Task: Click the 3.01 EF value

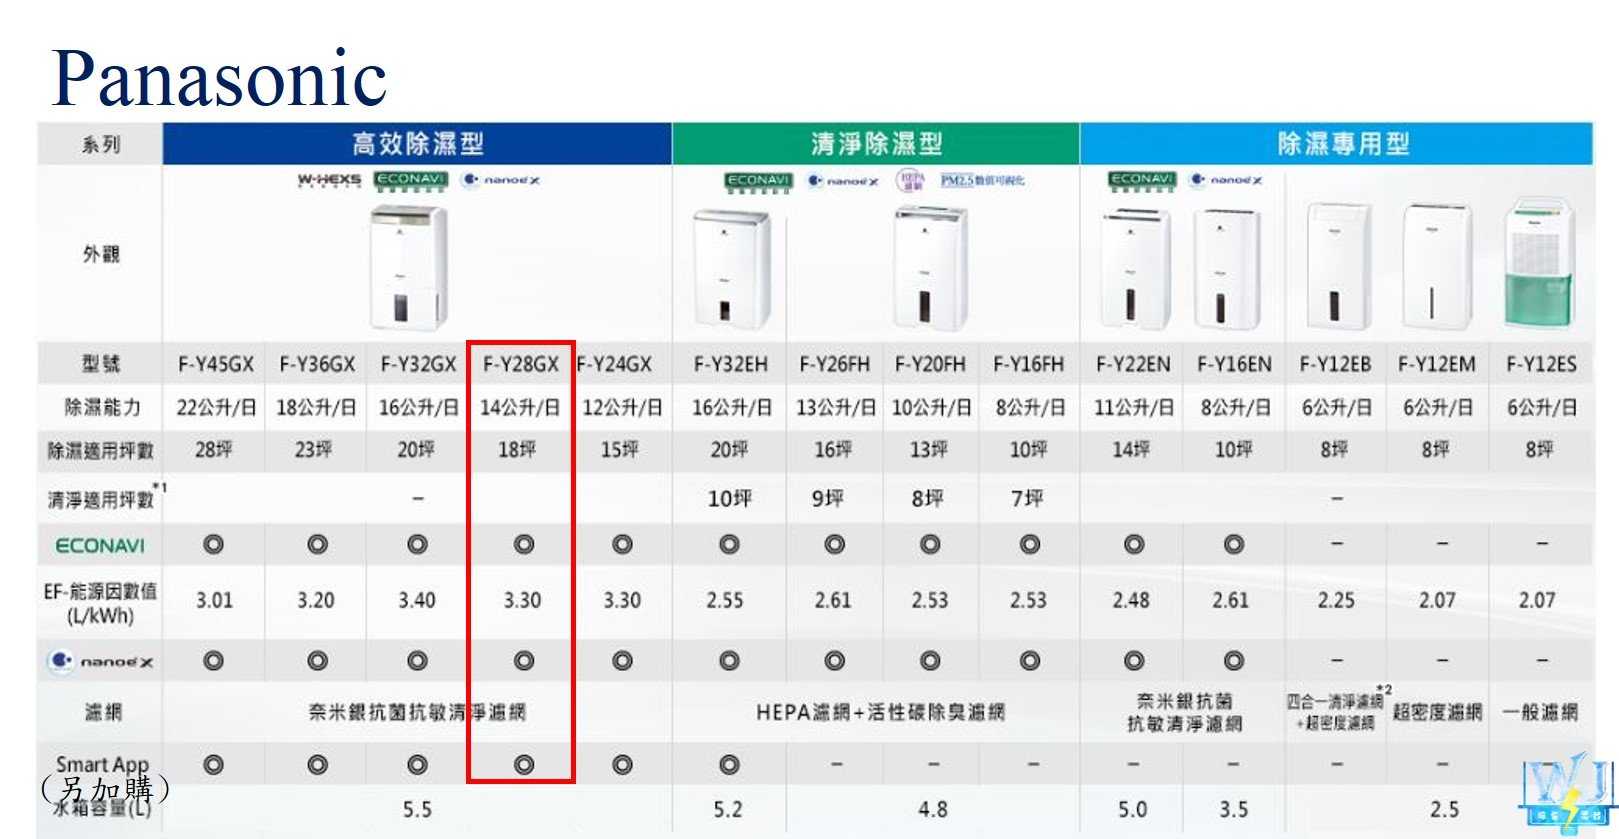Action: pos(214,601)
